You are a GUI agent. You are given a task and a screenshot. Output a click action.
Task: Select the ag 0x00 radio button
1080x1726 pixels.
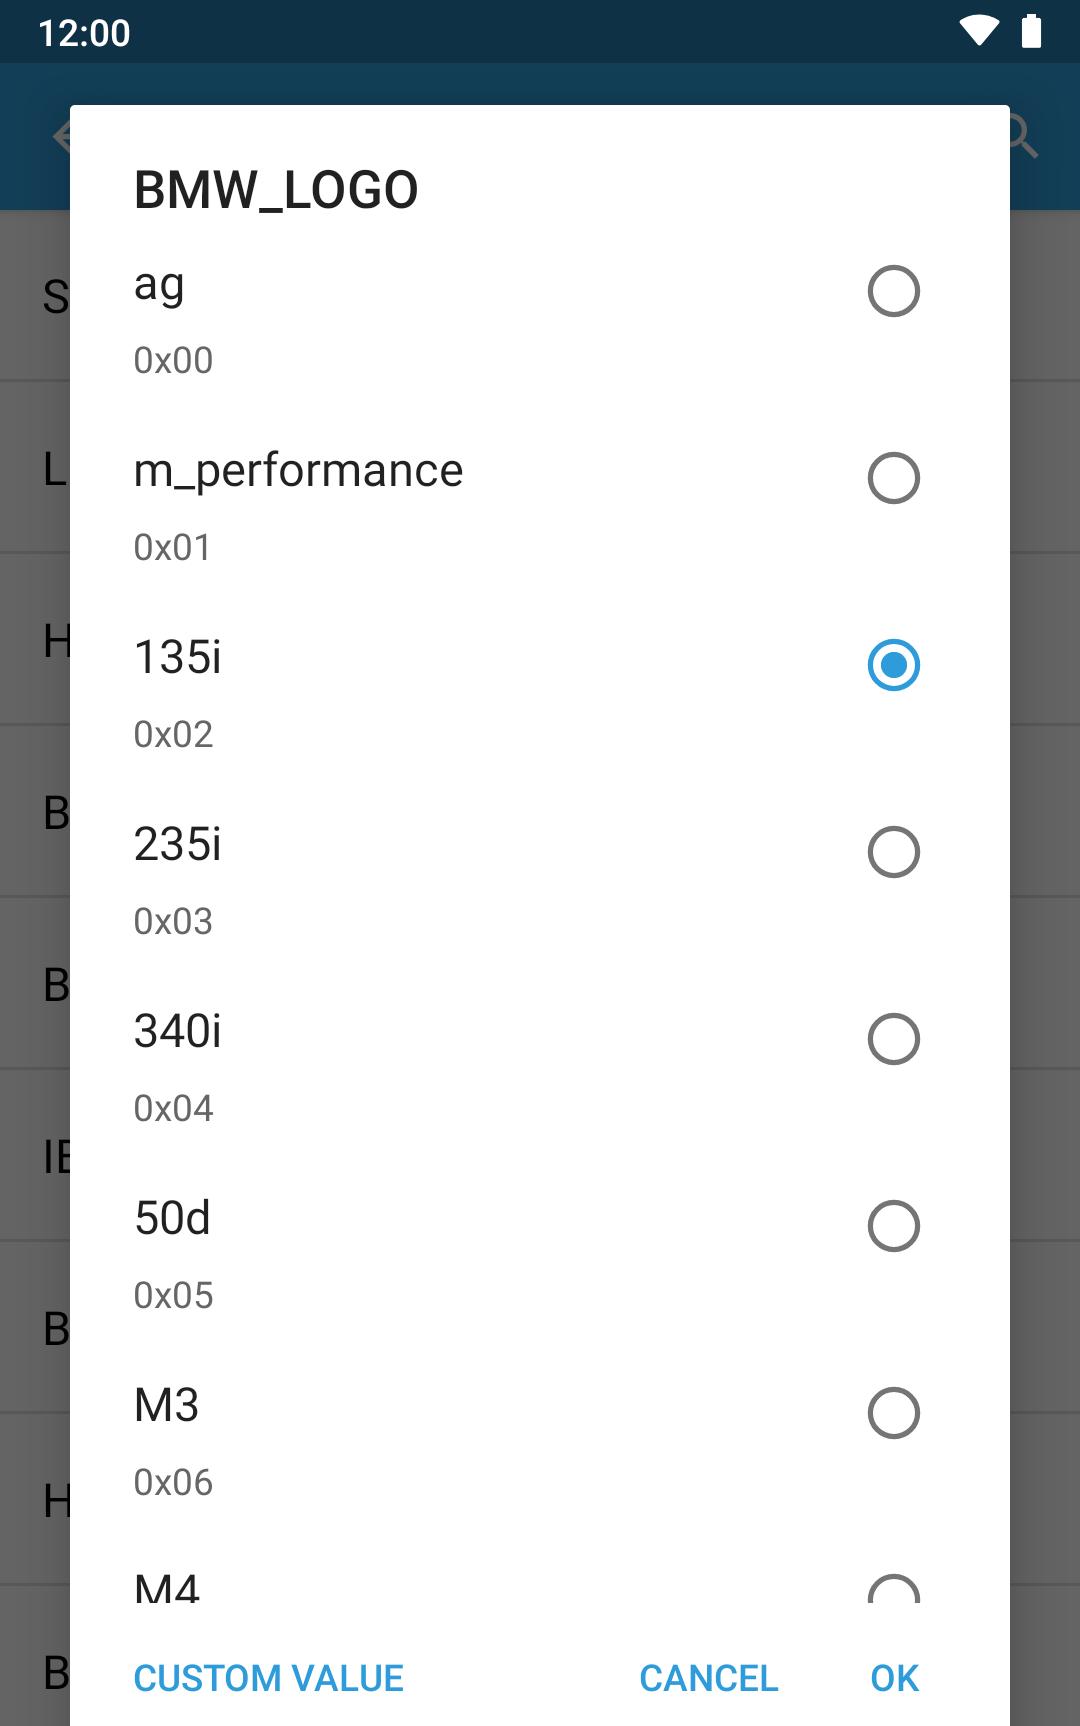point(893,291)
